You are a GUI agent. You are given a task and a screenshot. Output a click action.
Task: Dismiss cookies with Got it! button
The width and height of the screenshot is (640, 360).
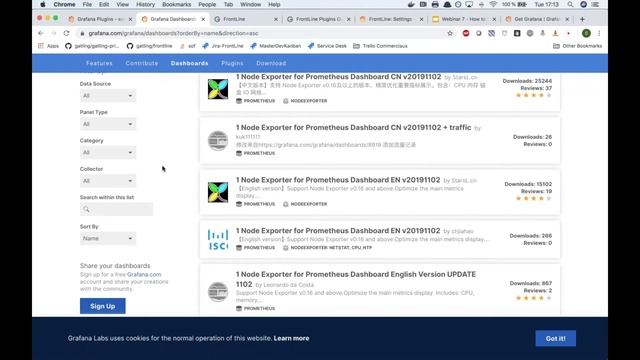pos(556,338)
